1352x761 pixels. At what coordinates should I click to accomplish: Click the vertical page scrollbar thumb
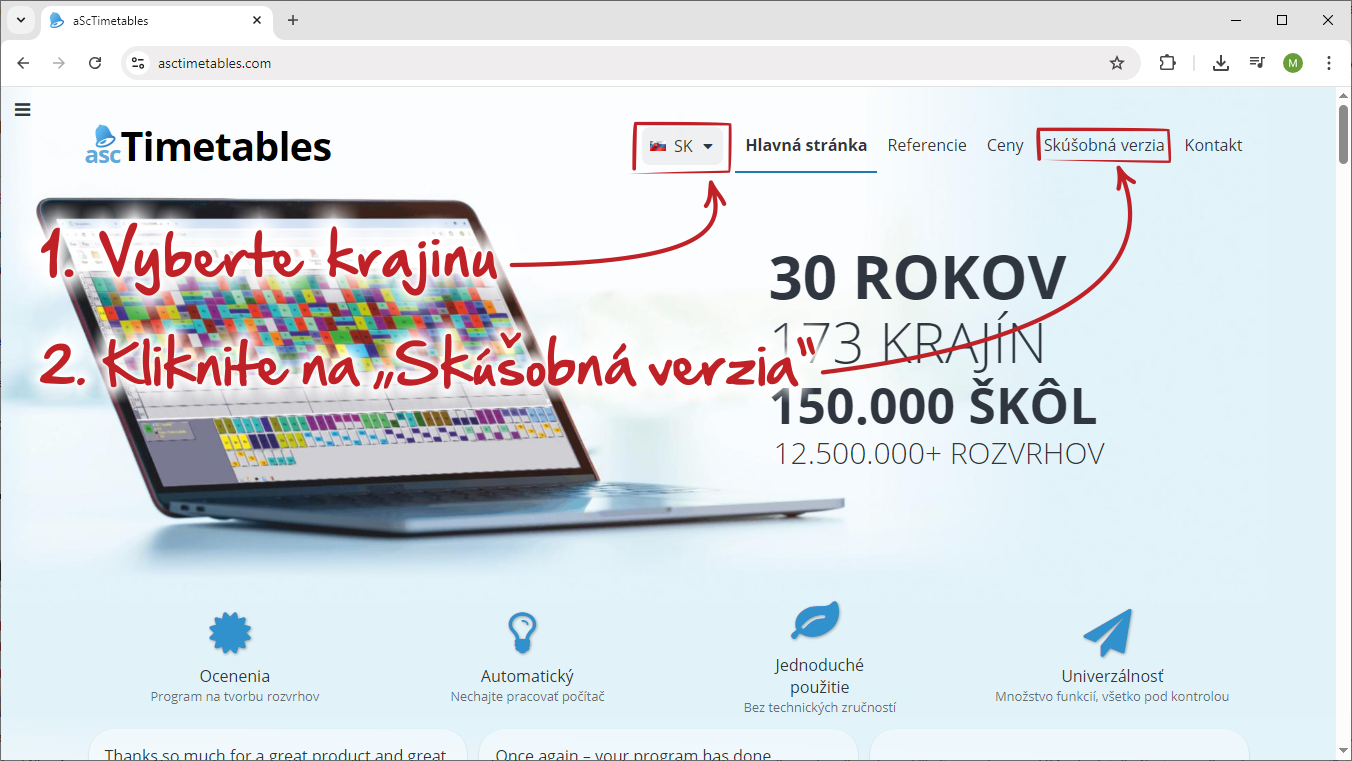click(x=1344, y=133)
